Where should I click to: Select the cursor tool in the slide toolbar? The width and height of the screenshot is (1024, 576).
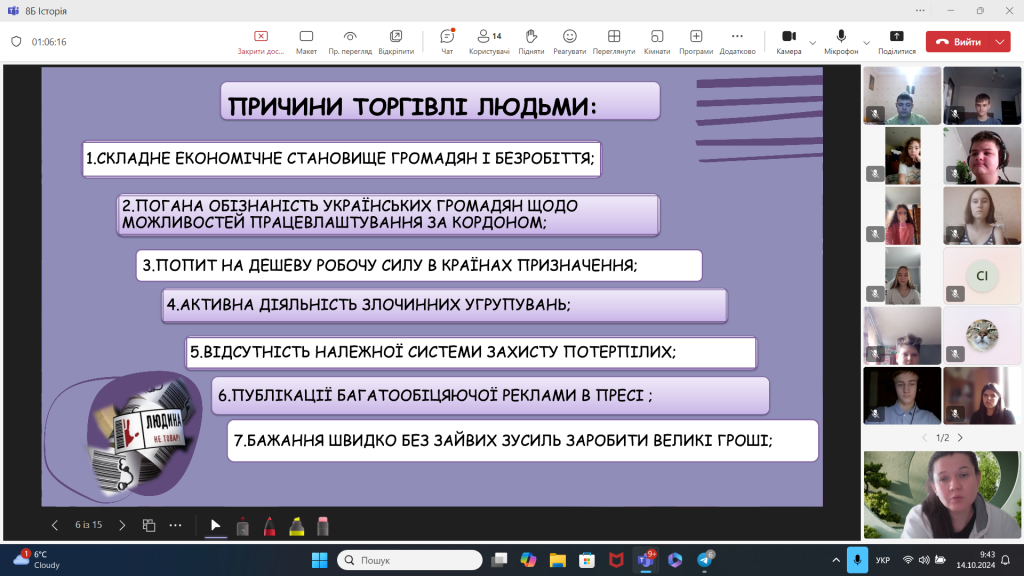click(x=215, y=524)
